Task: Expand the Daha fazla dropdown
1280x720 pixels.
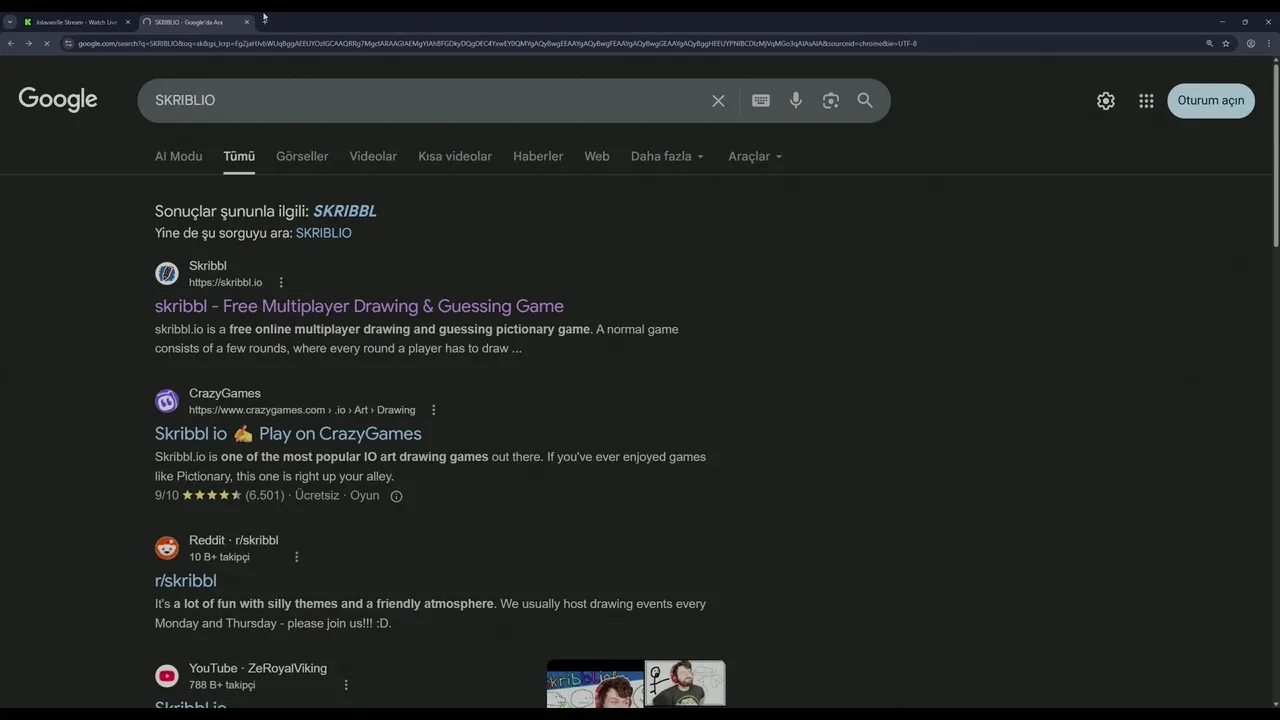Action: [x=667, y=156]
